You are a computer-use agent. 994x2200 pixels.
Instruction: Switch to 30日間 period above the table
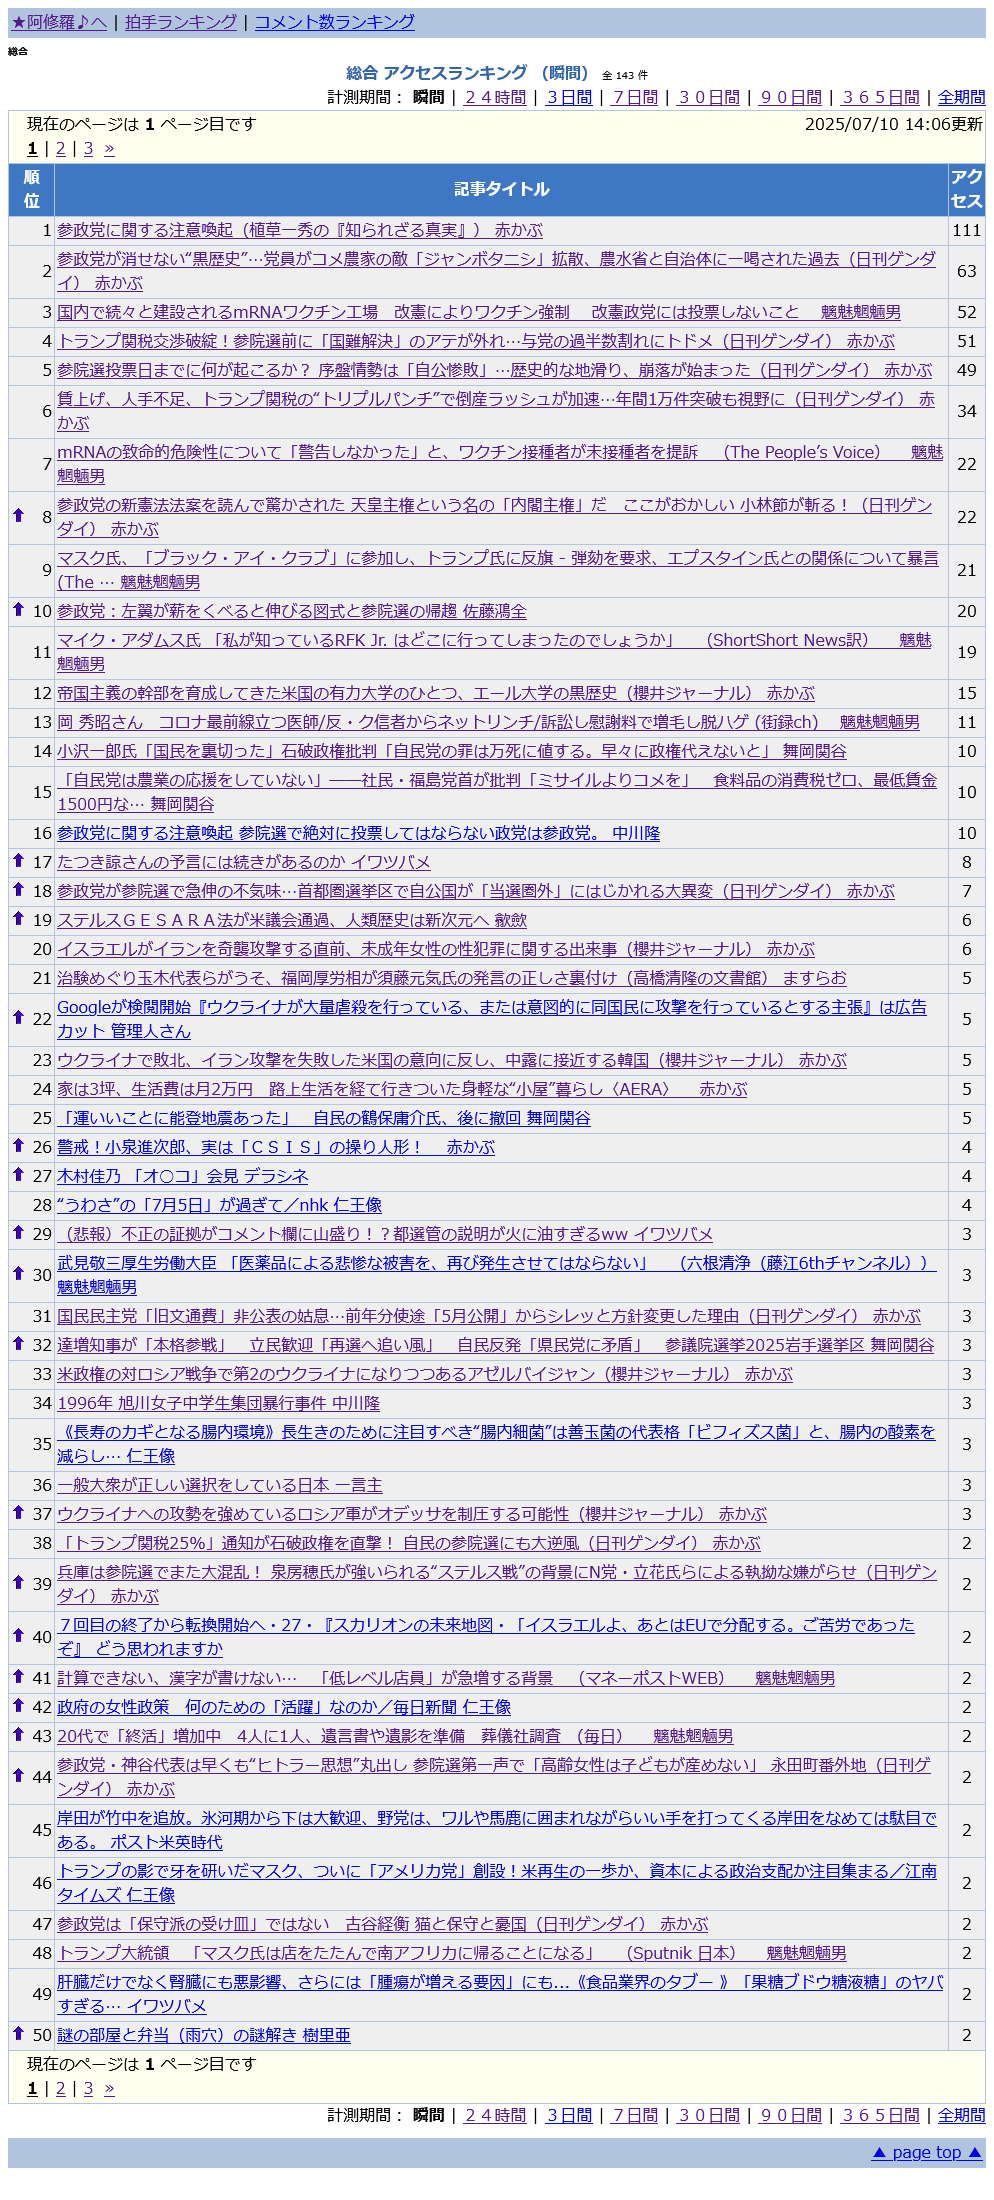tap(709, 97)
